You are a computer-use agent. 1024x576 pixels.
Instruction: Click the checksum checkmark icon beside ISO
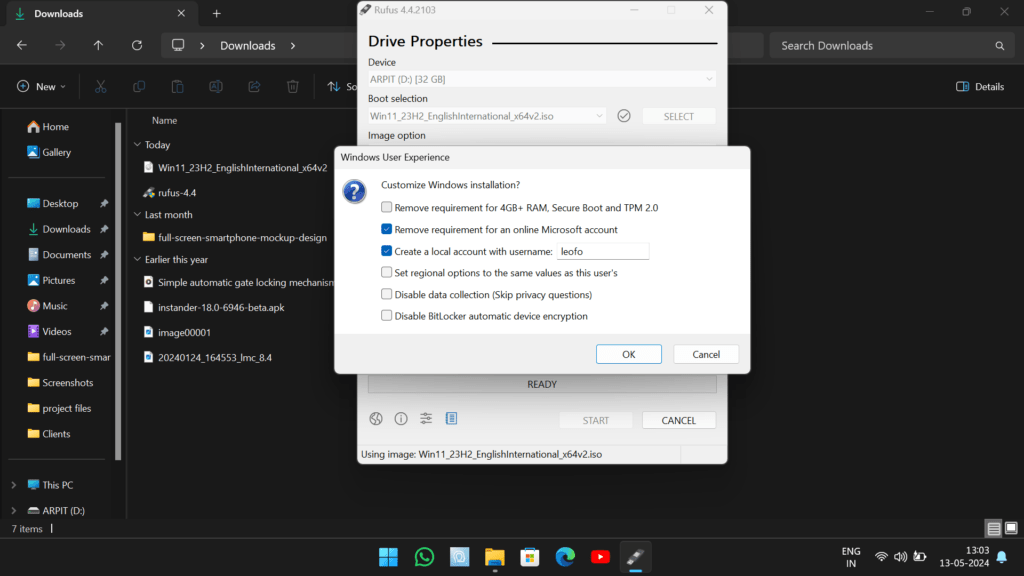tap(624, 116)
